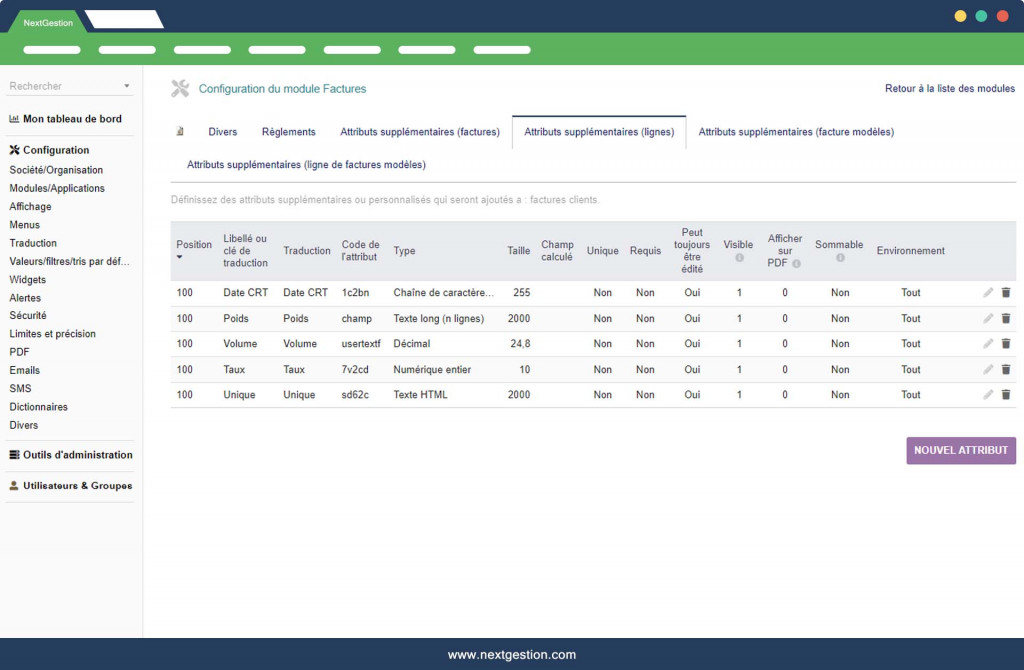Delete the Poids attribute via trash icon

1006,319
